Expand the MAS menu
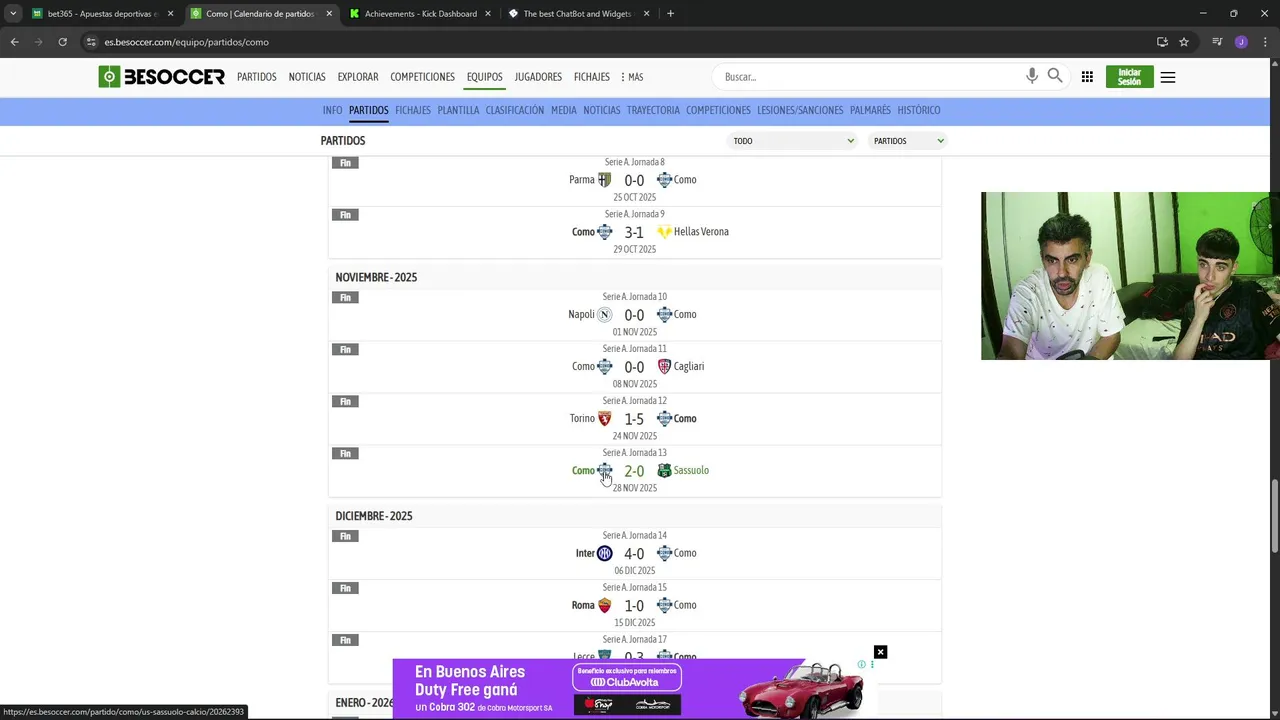Viewport: 1280px width, 720px height. click(632, 77)
